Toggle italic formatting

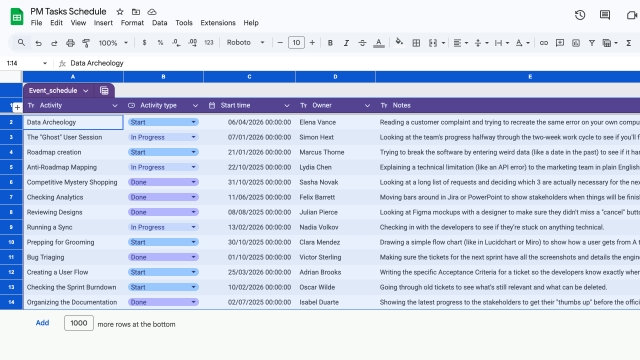346,43
